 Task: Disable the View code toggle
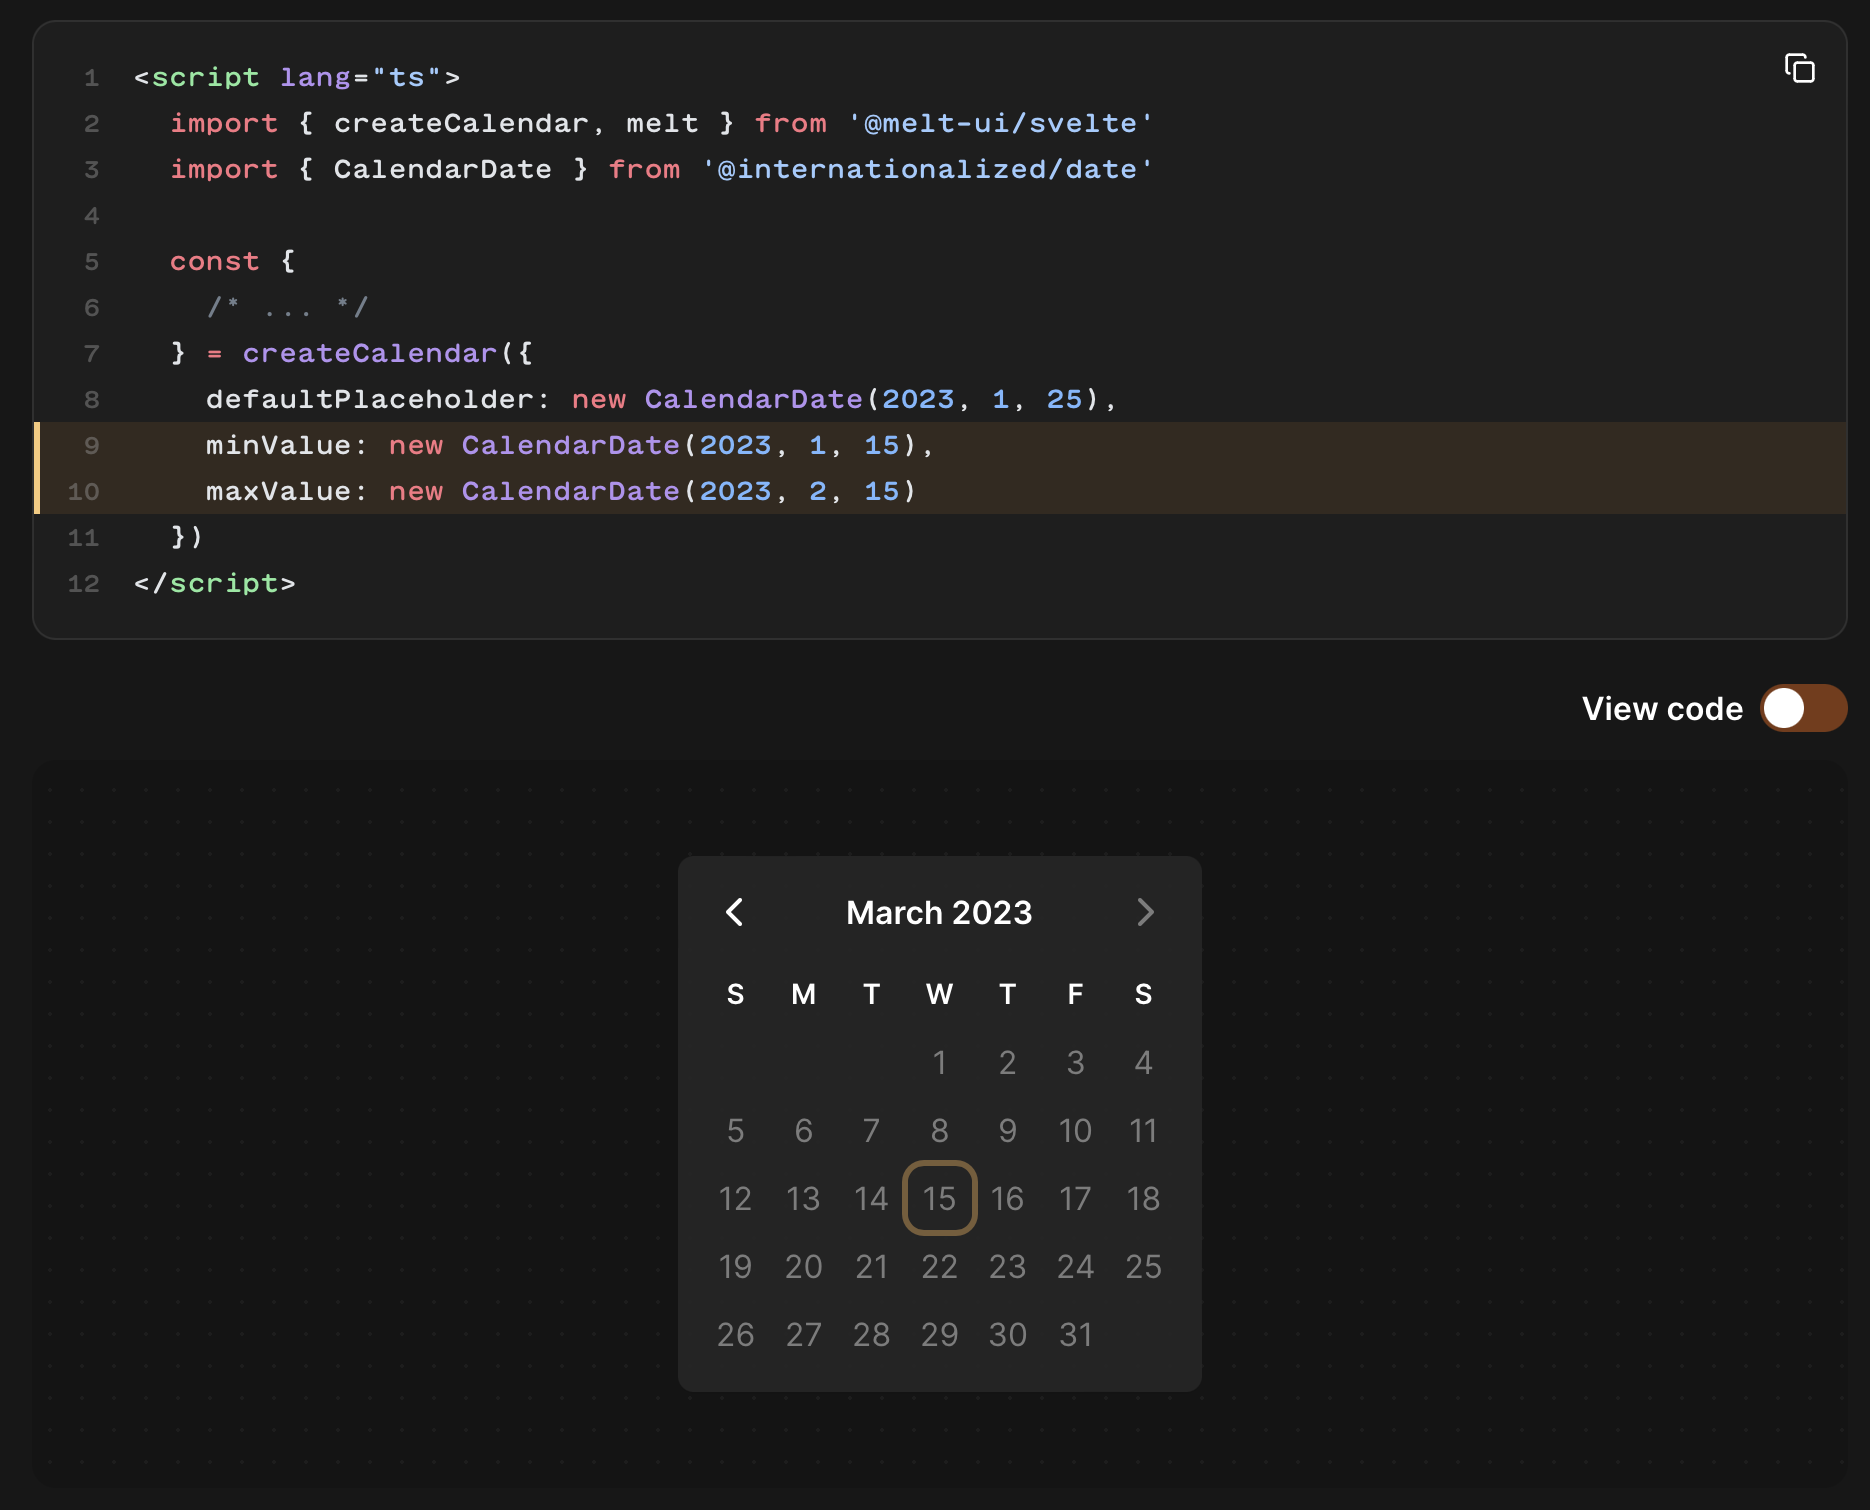[1803, 709]
